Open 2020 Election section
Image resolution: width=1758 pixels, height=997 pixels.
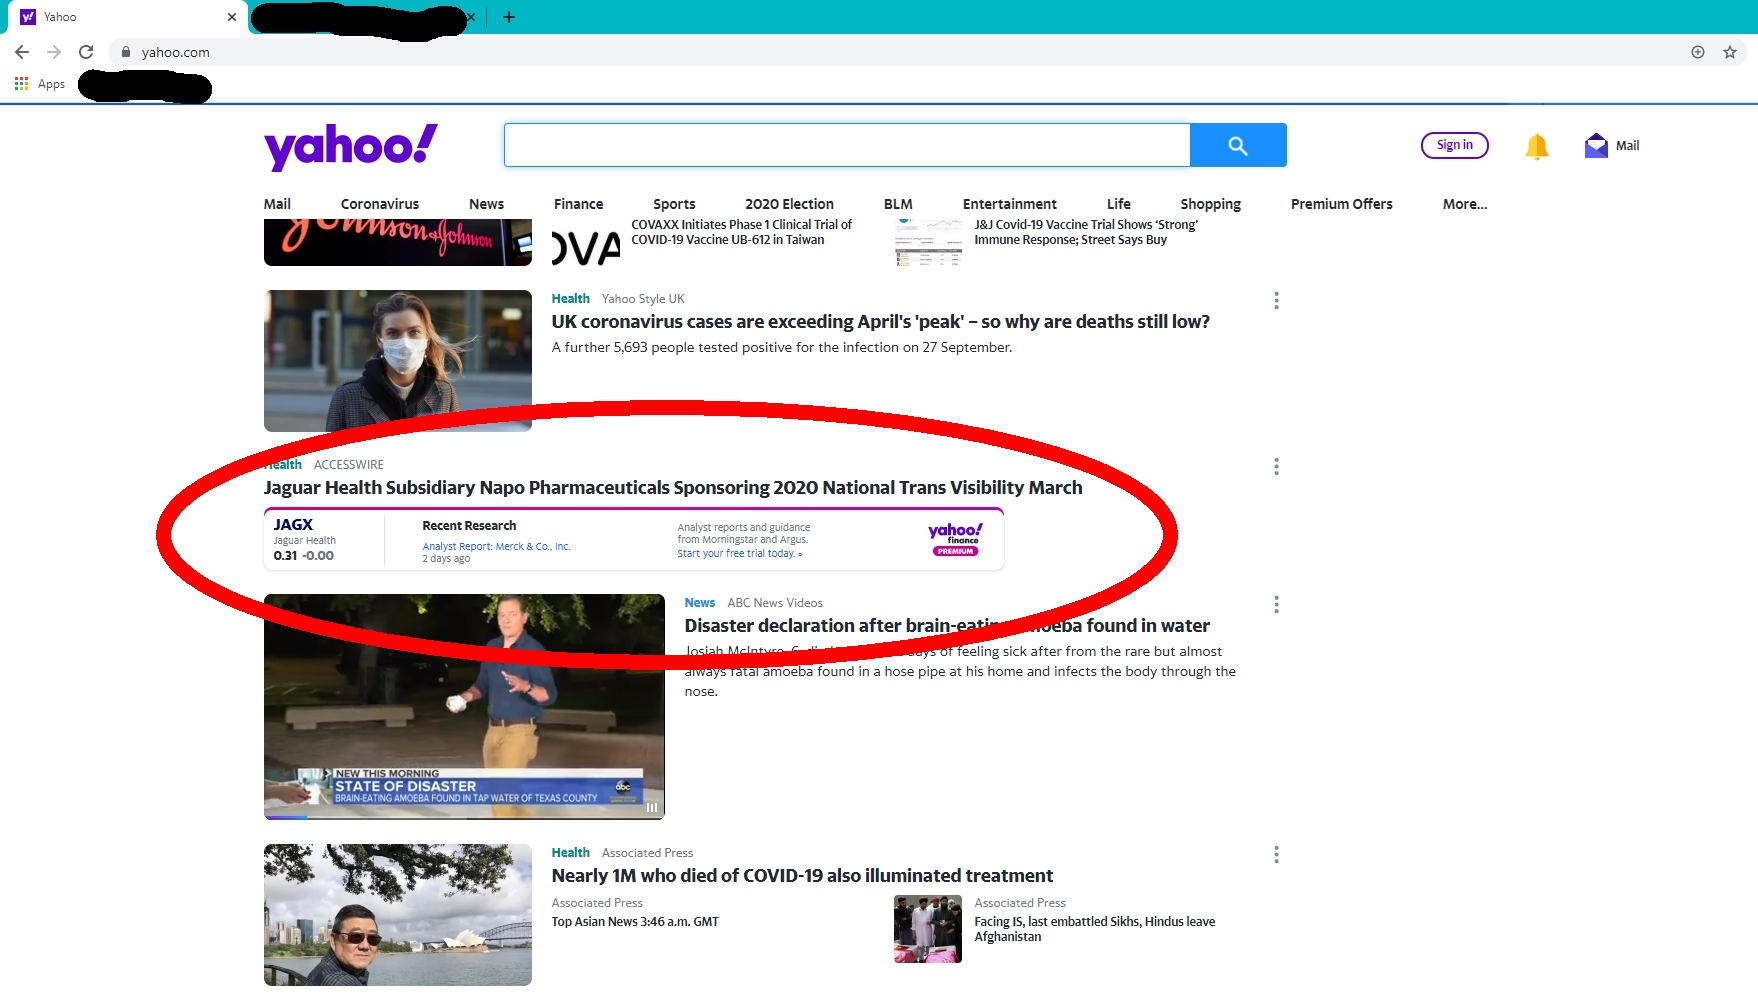coord(789,204)
